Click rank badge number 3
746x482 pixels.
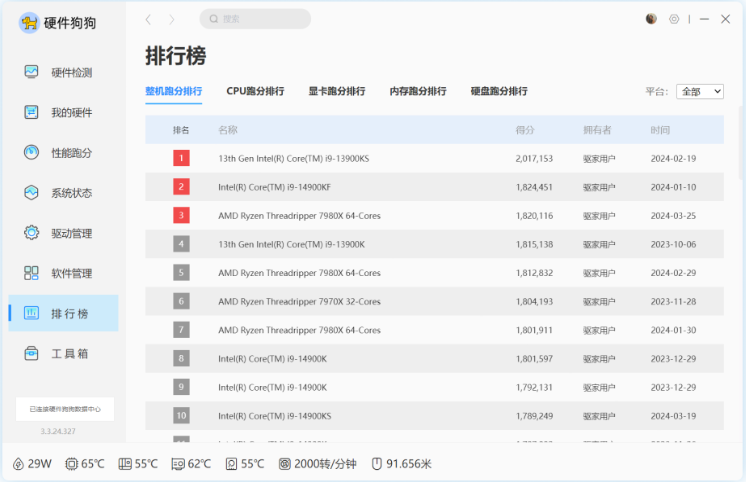point(181,215)
